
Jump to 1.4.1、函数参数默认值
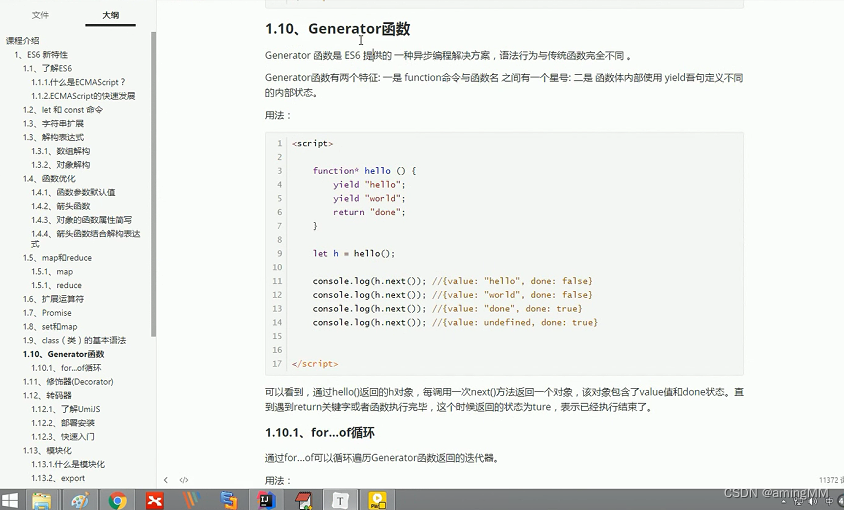73,192
